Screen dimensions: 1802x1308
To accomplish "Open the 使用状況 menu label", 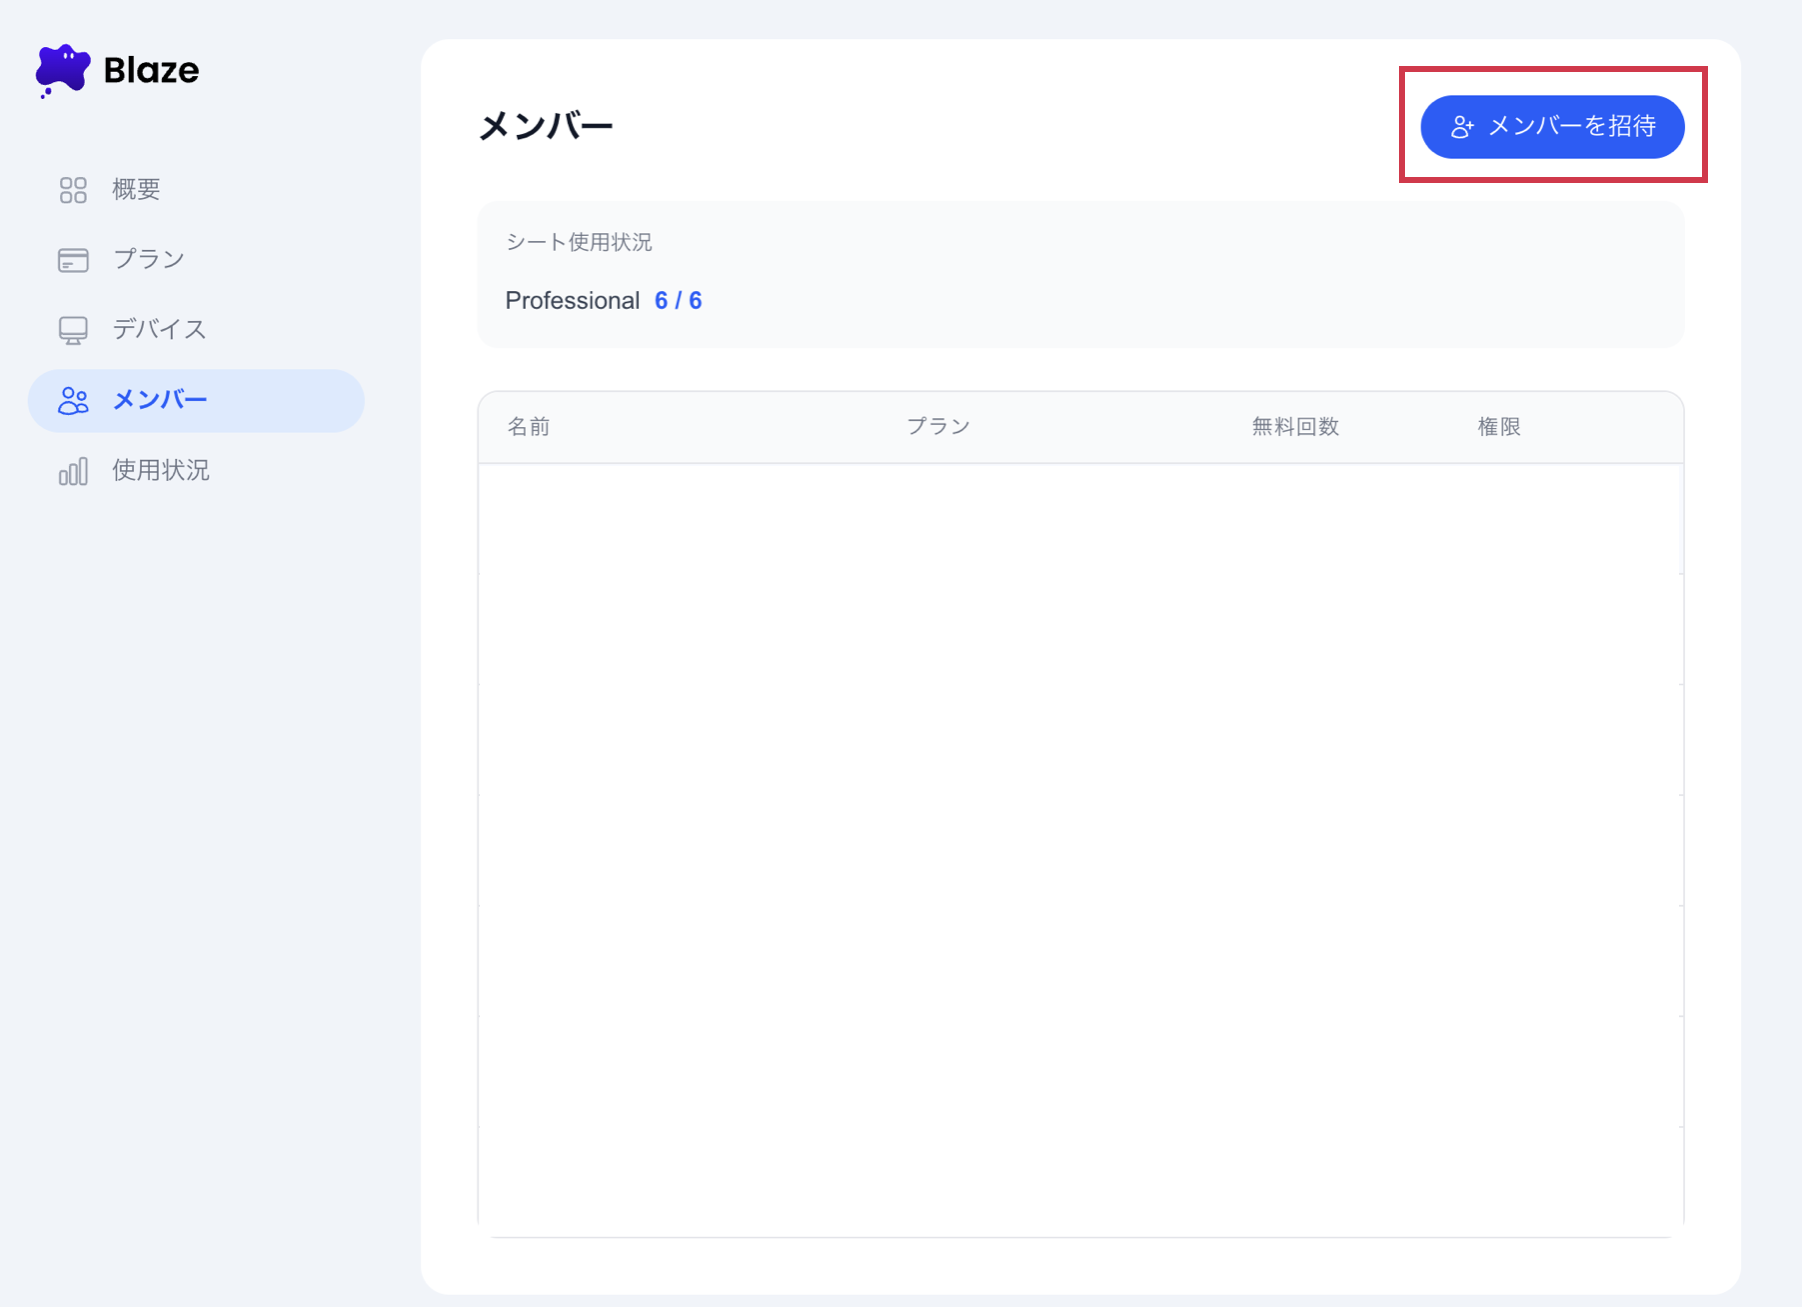I will [160, 471].
